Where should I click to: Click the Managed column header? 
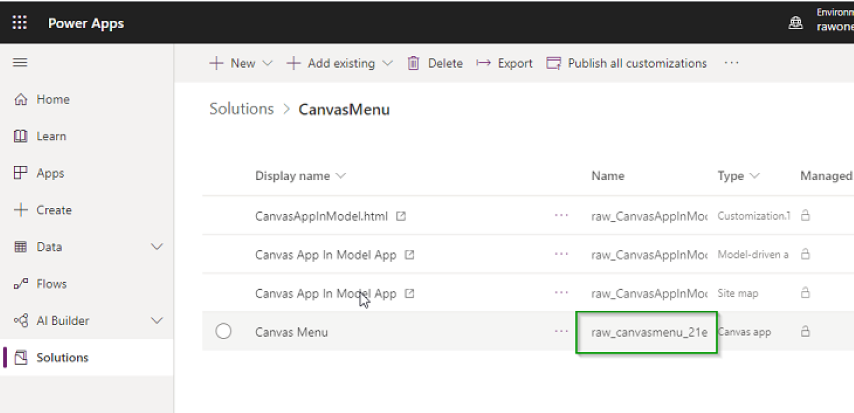tap(825, 176)
